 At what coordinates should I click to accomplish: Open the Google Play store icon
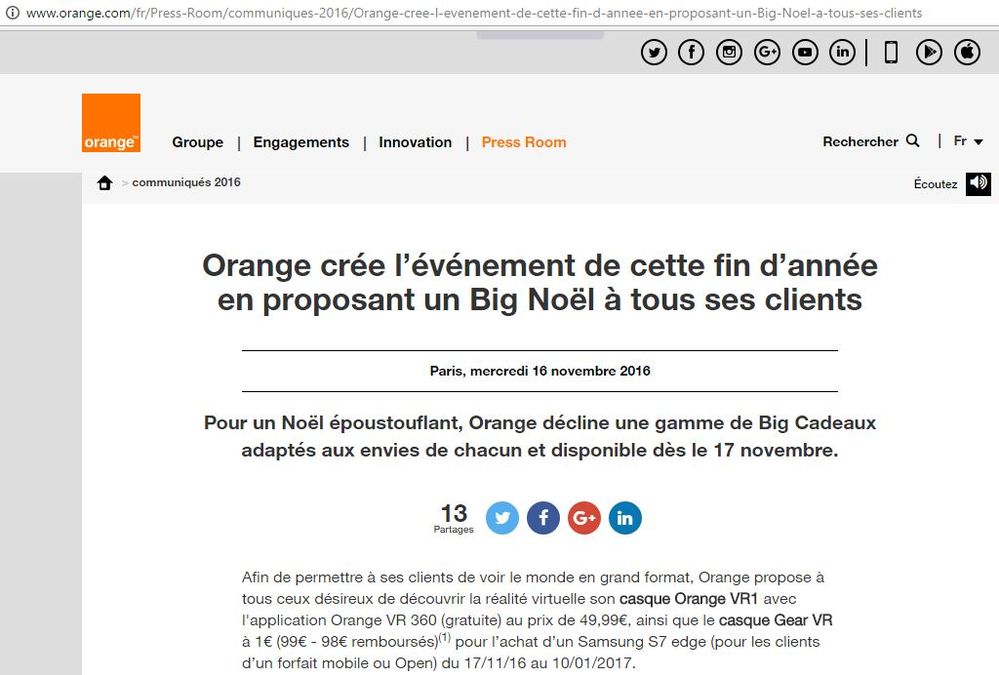point(929,52)
